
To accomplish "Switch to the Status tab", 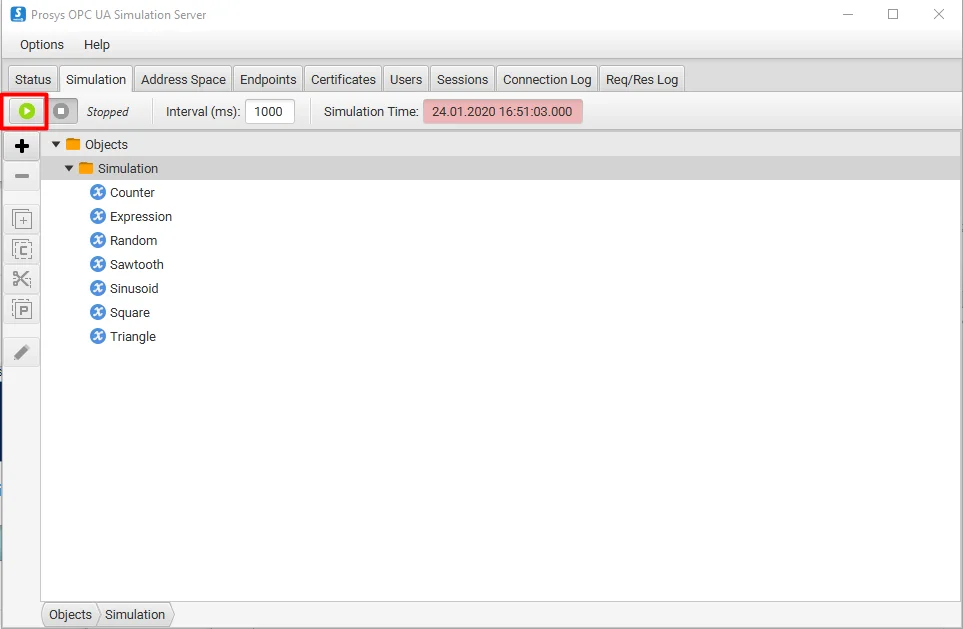I will 33,79.
